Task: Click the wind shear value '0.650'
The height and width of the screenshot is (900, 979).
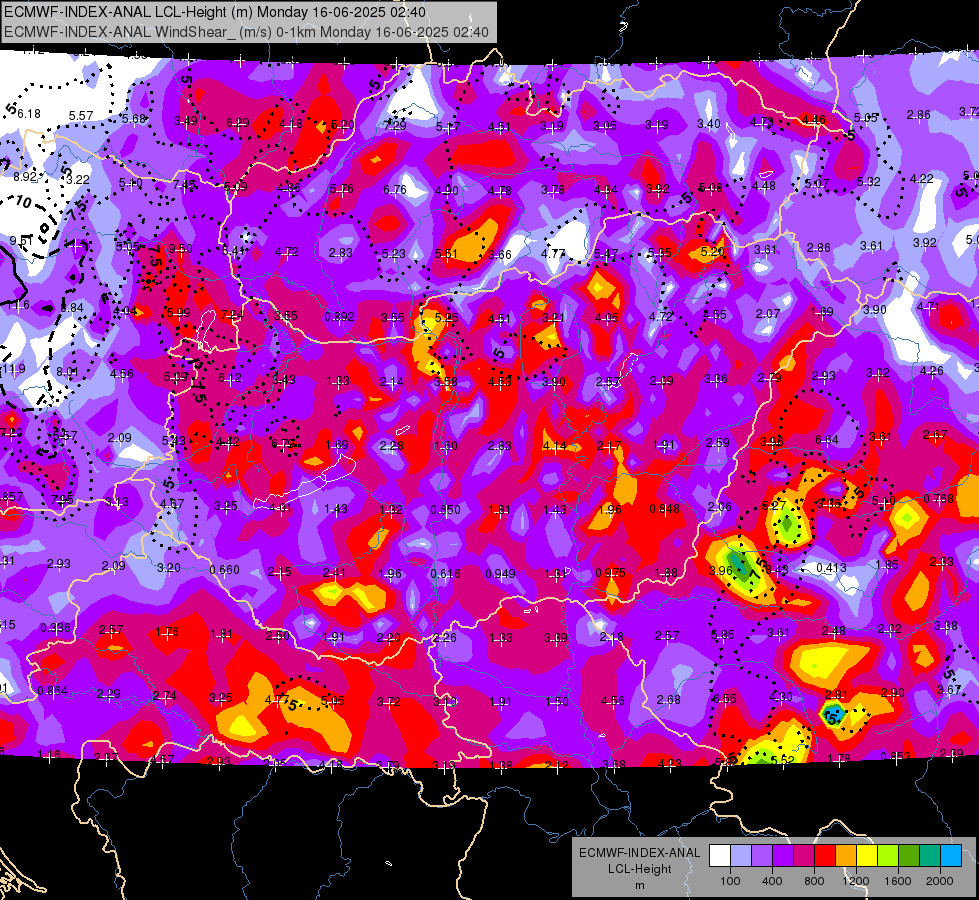Action: point(445,510)
